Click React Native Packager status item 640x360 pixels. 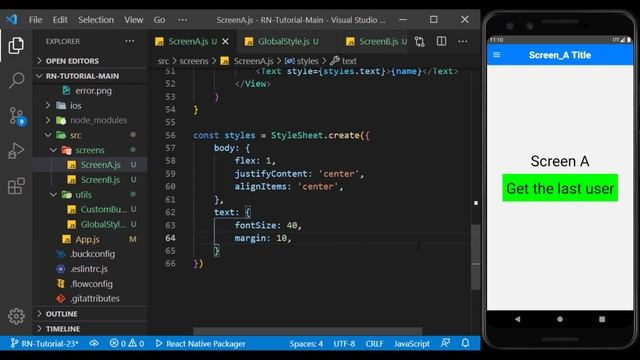[200, 344]
